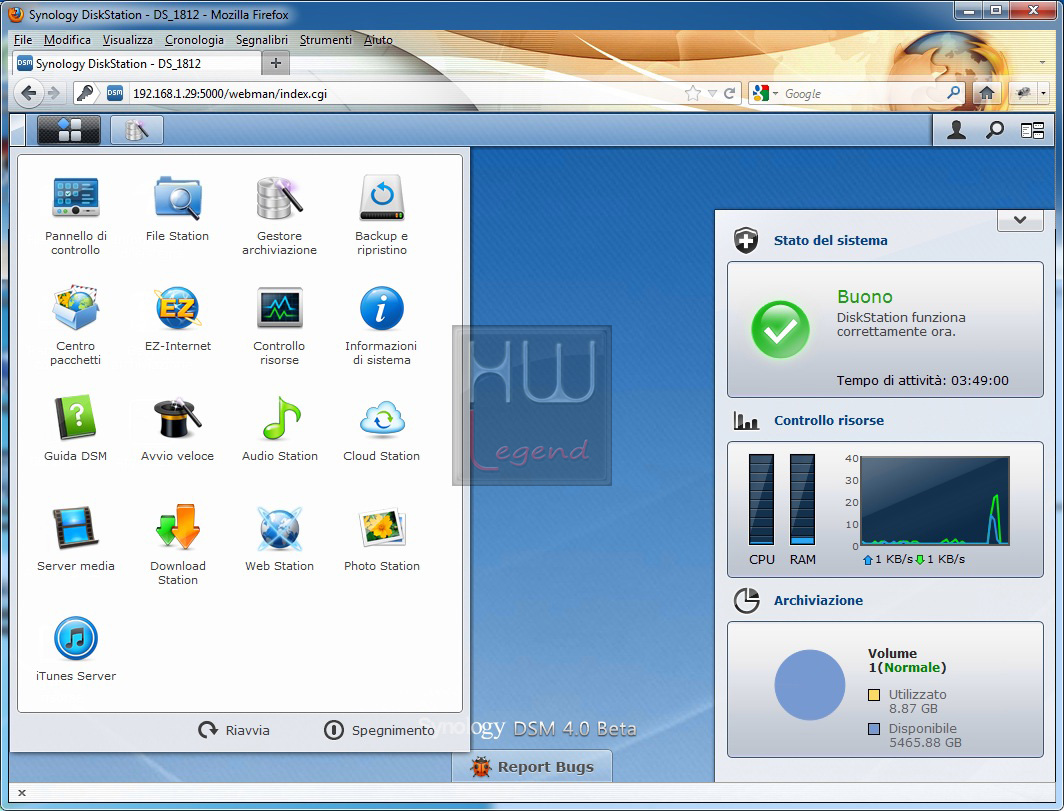Click the network traffic graph

[x=934, y=501]
